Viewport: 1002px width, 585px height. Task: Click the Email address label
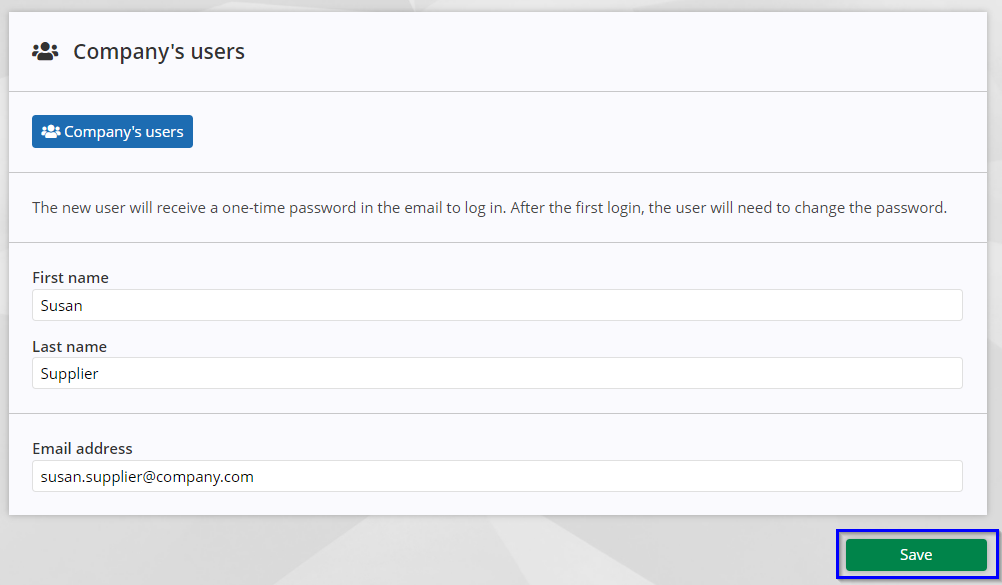[82, 449]
